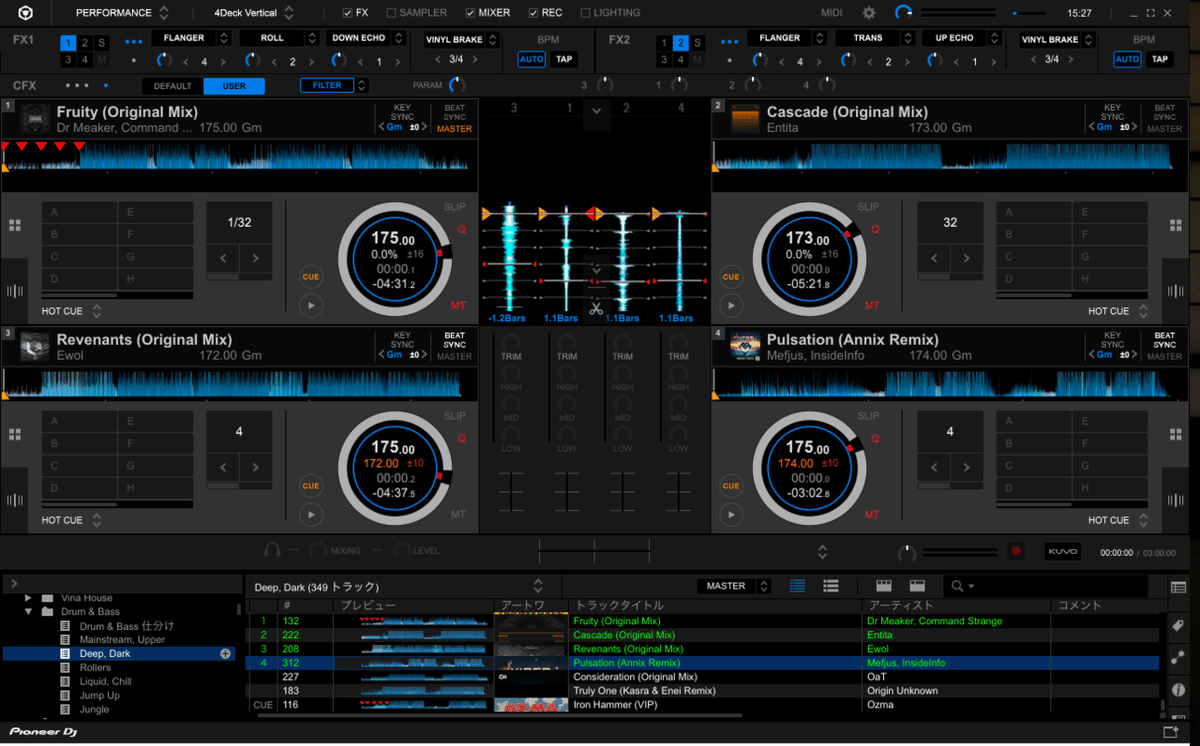The image size is (1200, 746).
Task: Click the KUVO icon
Action: point(1062,551)
